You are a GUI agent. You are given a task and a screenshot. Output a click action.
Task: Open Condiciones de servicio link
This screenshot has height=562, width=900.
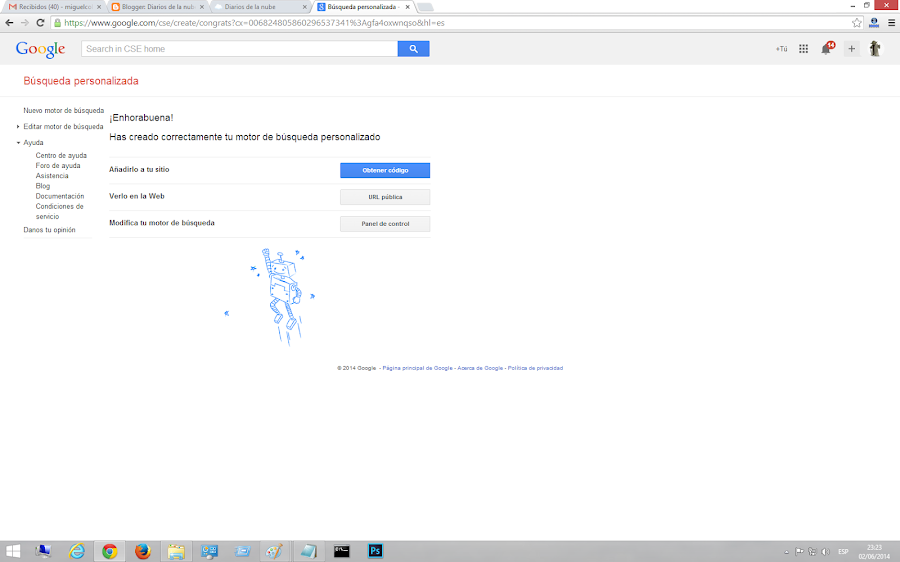pyautogui.click(x=59, y=211)
